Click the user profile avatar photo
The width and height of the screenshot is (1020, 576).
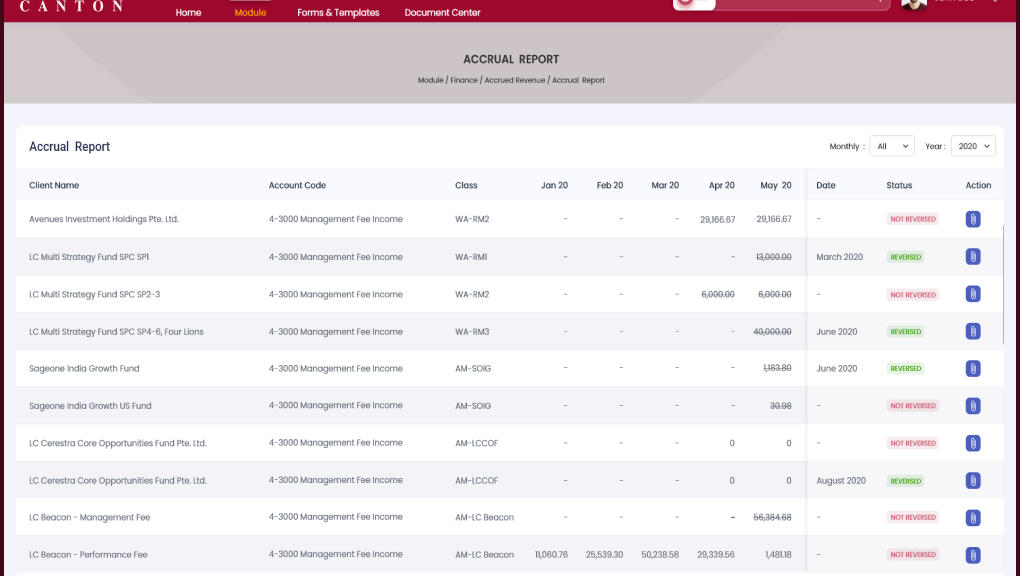(913, 4)
